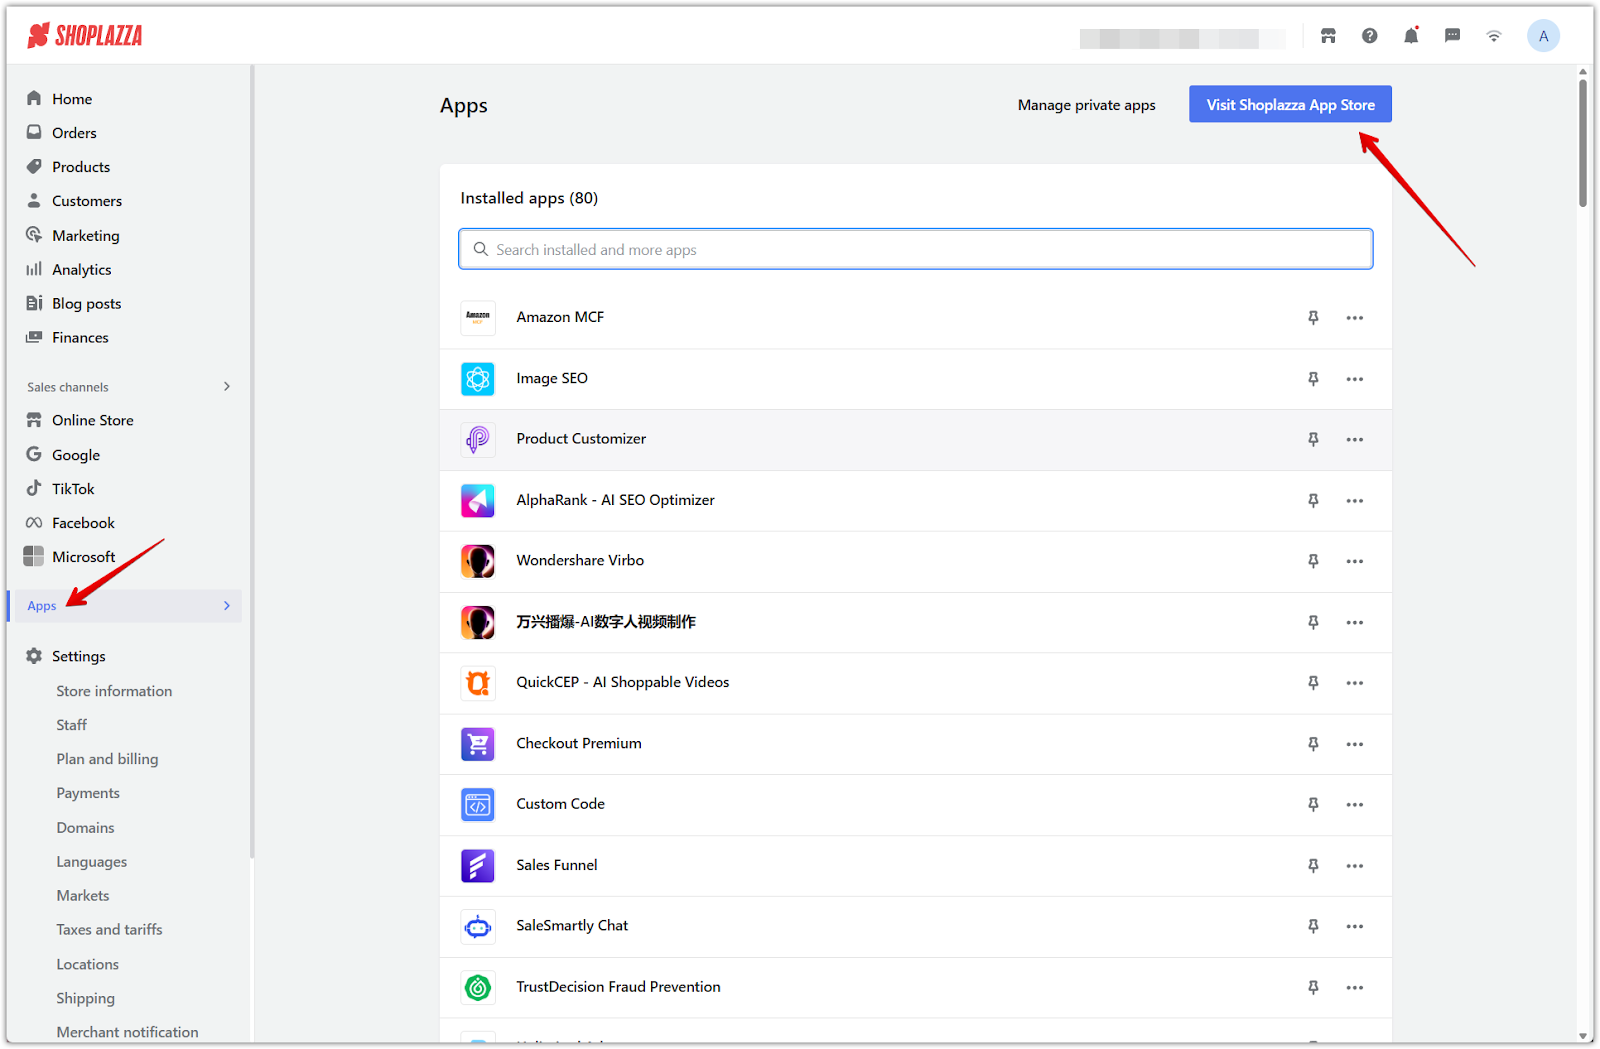The image size is (1600, 1049).
Task: Open the Wondershare Virbo app icon
Action: [x=478, y=561]
